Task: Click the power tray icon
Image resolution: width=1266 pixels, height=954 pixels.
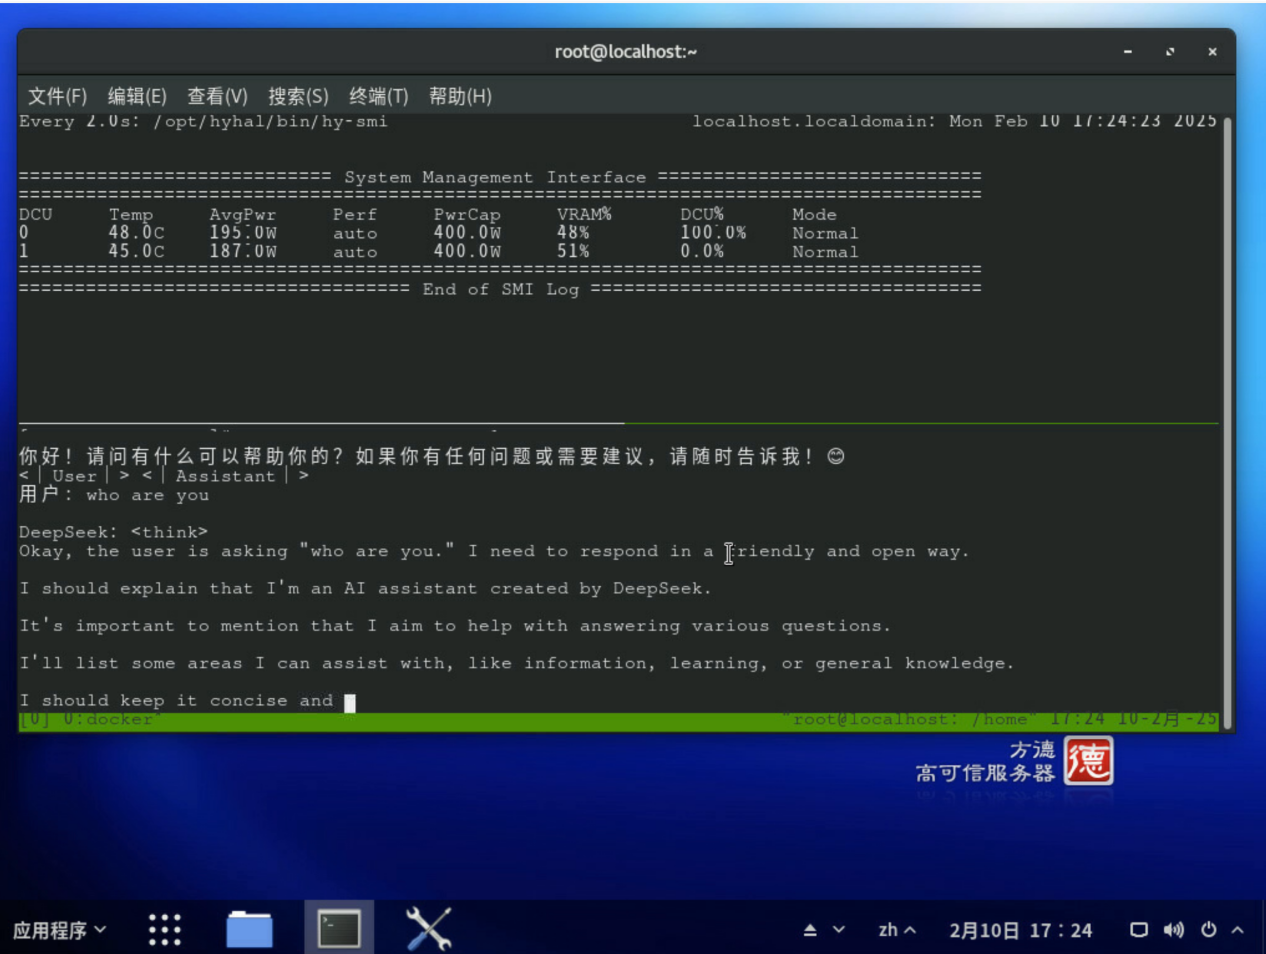Action: 1208,930
